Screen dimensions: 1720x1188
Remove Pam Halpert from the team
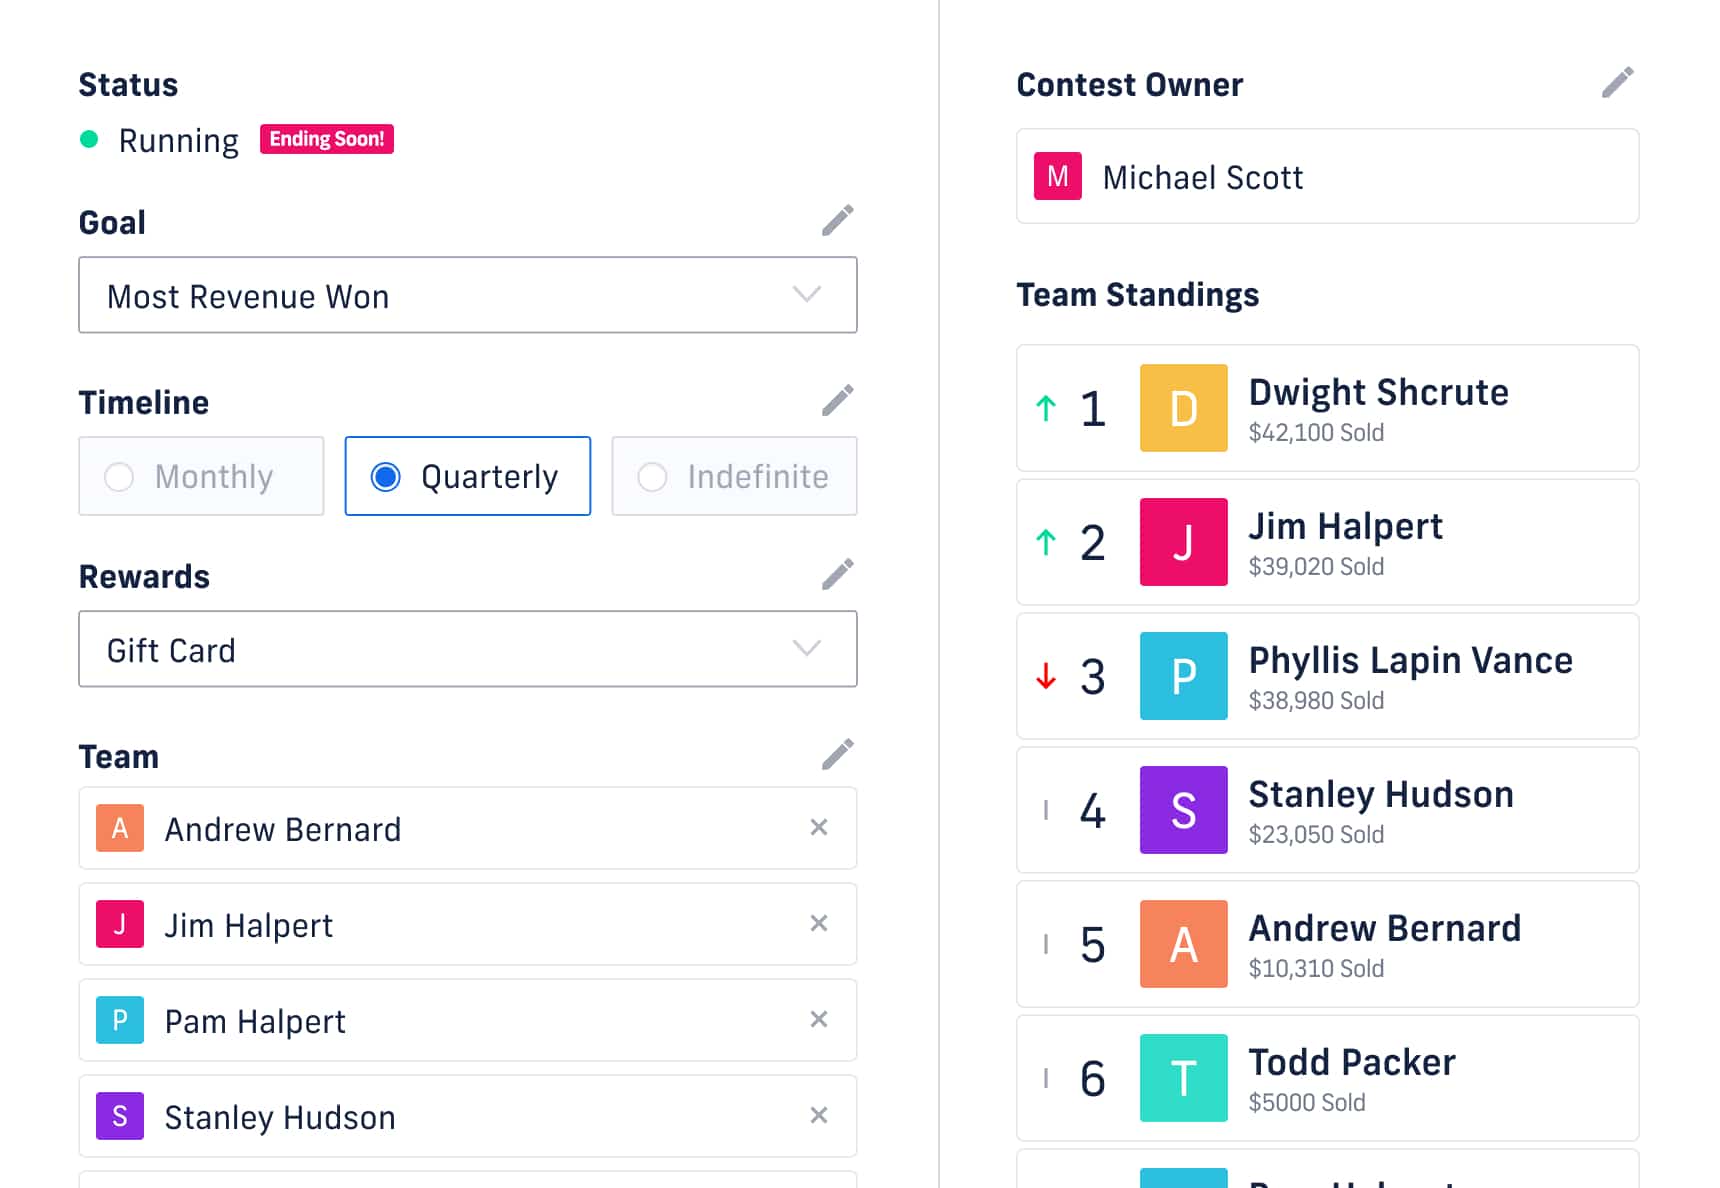point(819,1020)
